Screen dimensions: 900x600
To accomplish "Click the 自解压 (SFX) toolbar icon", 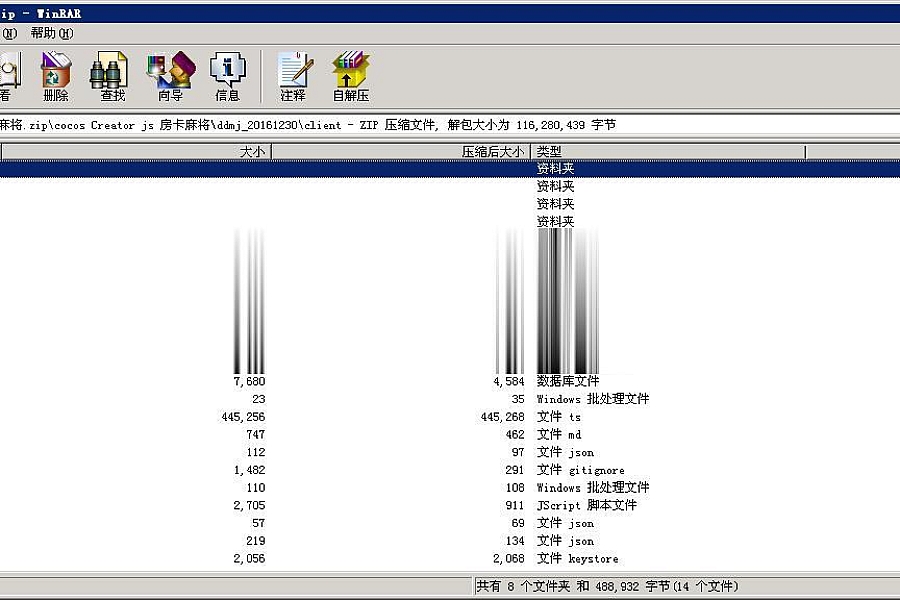I will pos(351,76).
